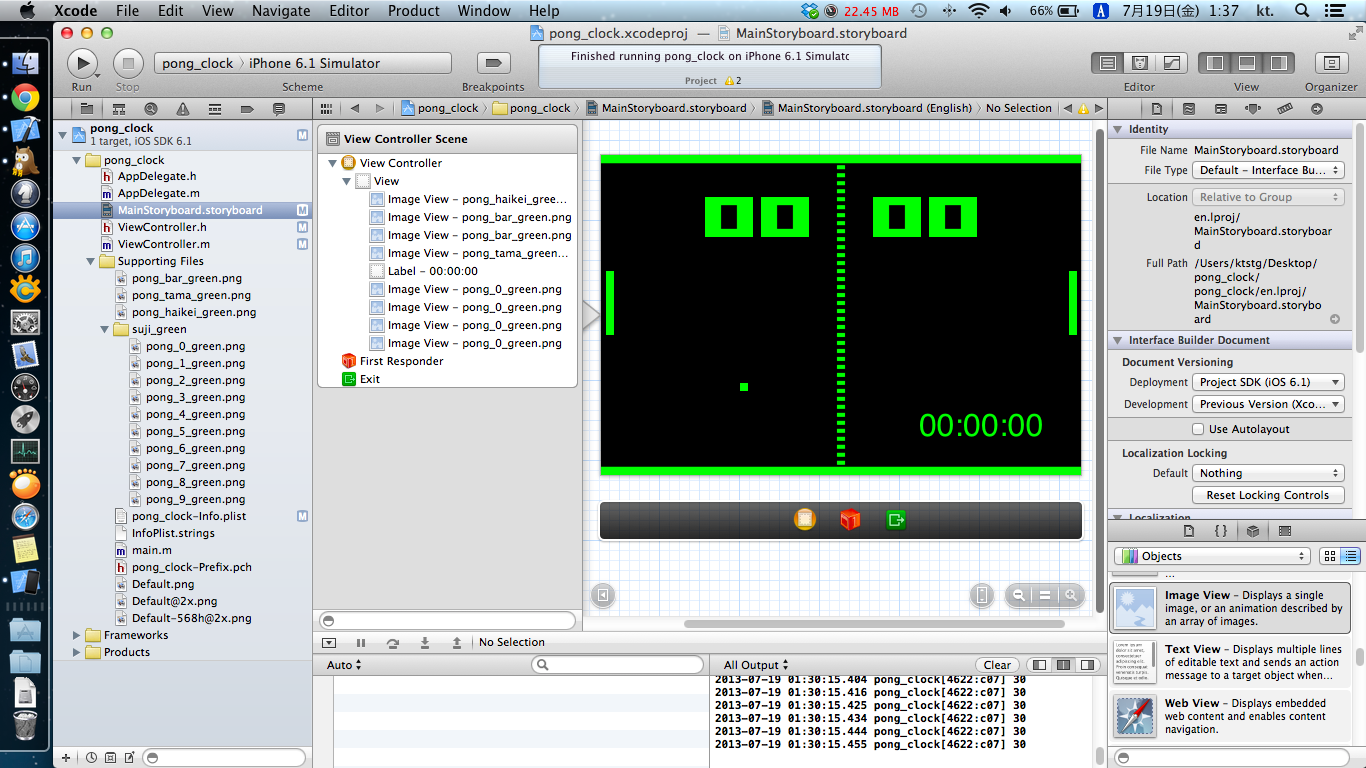Select AppDelegate.h in the navigator

pos(157,176)
